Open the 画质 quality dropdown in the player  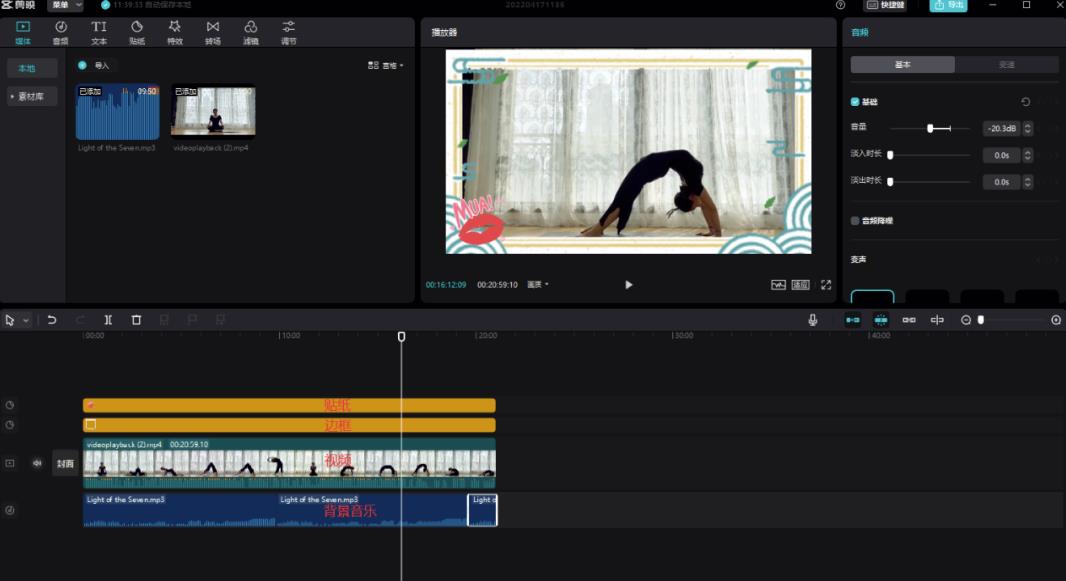click(x=537, y=285)
